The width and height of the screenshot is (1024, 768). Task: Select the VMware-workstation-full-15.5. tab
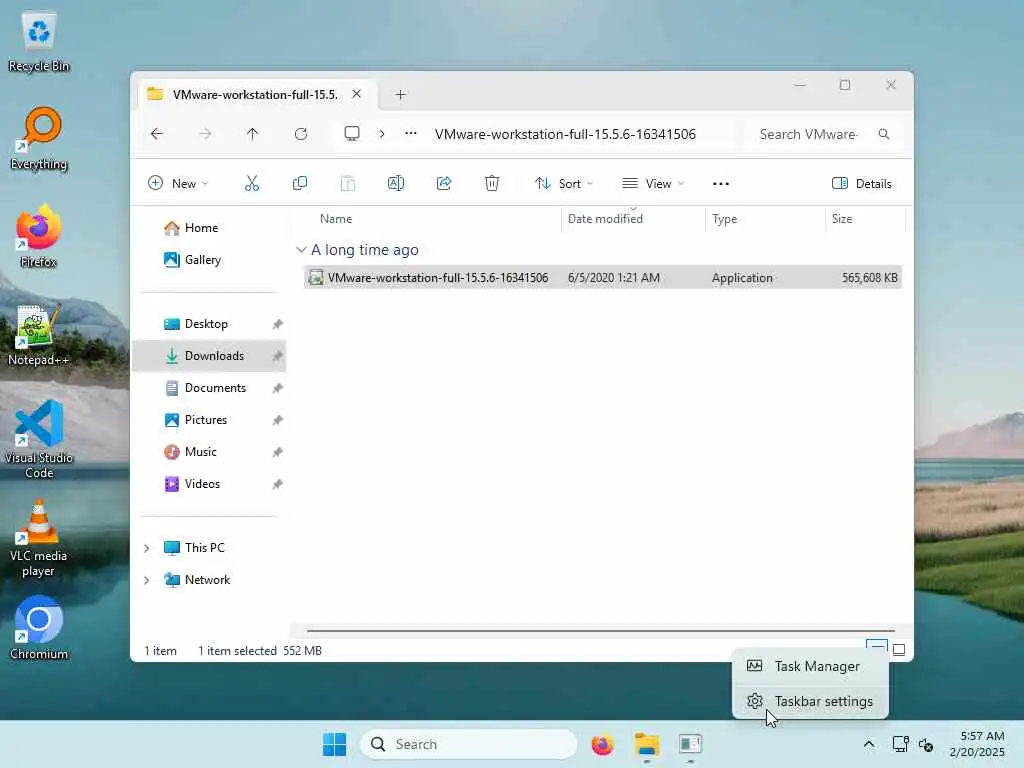pyautogui.click(x=255, y=95)
